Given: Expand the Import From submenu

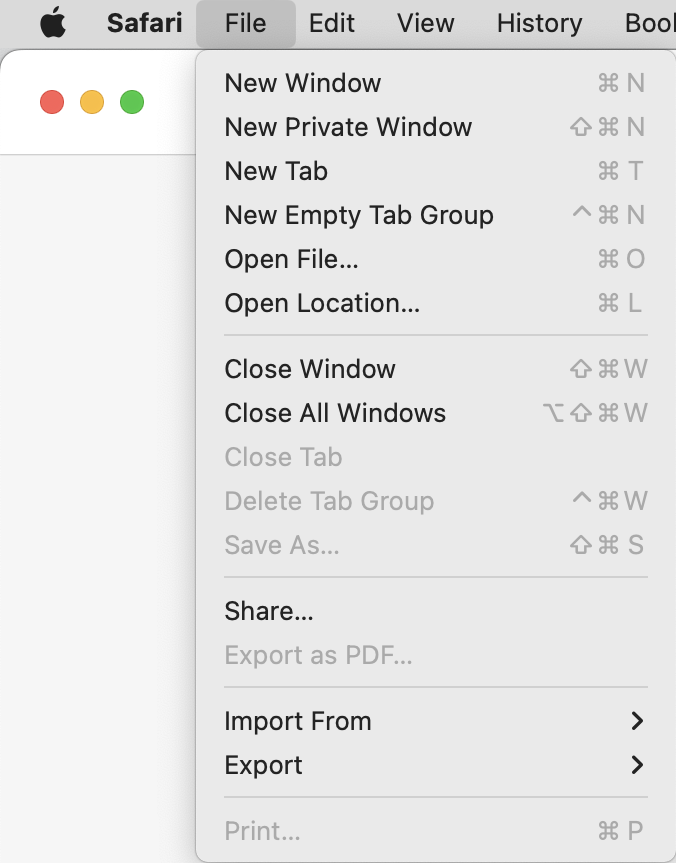Looking at the screenshot, I should (x=298, y=721).
